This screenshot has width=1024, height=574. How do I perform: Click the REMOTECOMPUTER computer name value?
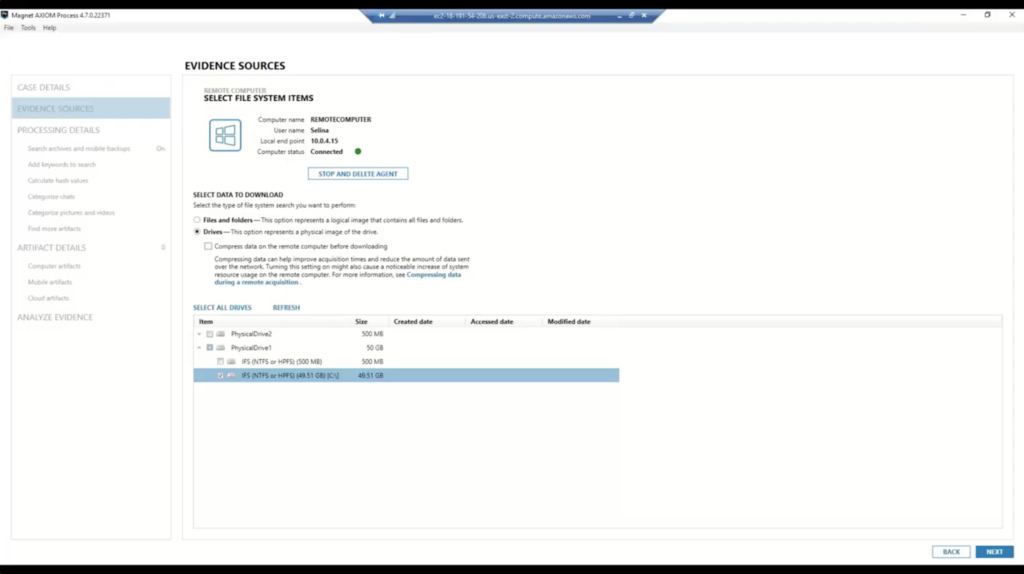pos(341,120)
